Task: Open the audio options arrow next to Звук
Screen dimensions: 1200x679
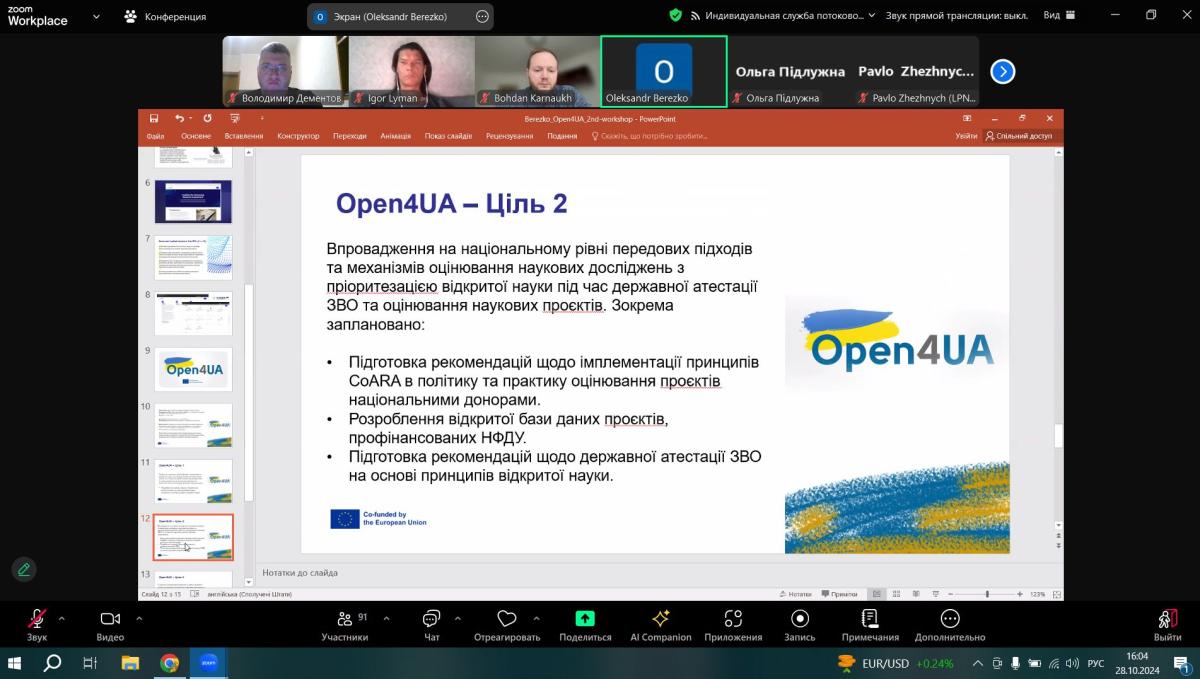Action: point(61,618)
